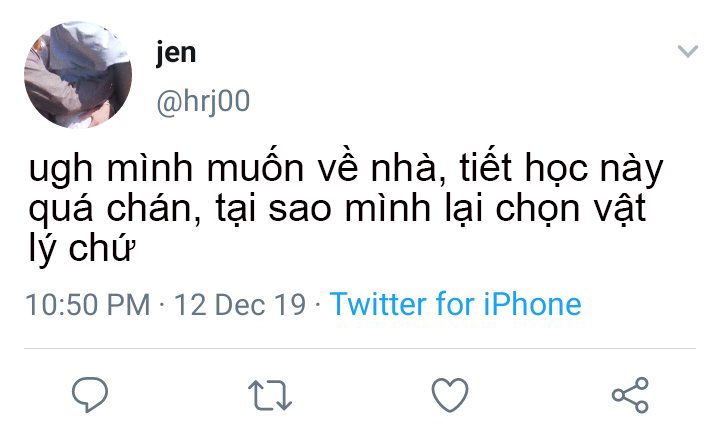Click the 10:50 PM timestamp
This screenshot has width=720, height=436.
tap(88, 305)
